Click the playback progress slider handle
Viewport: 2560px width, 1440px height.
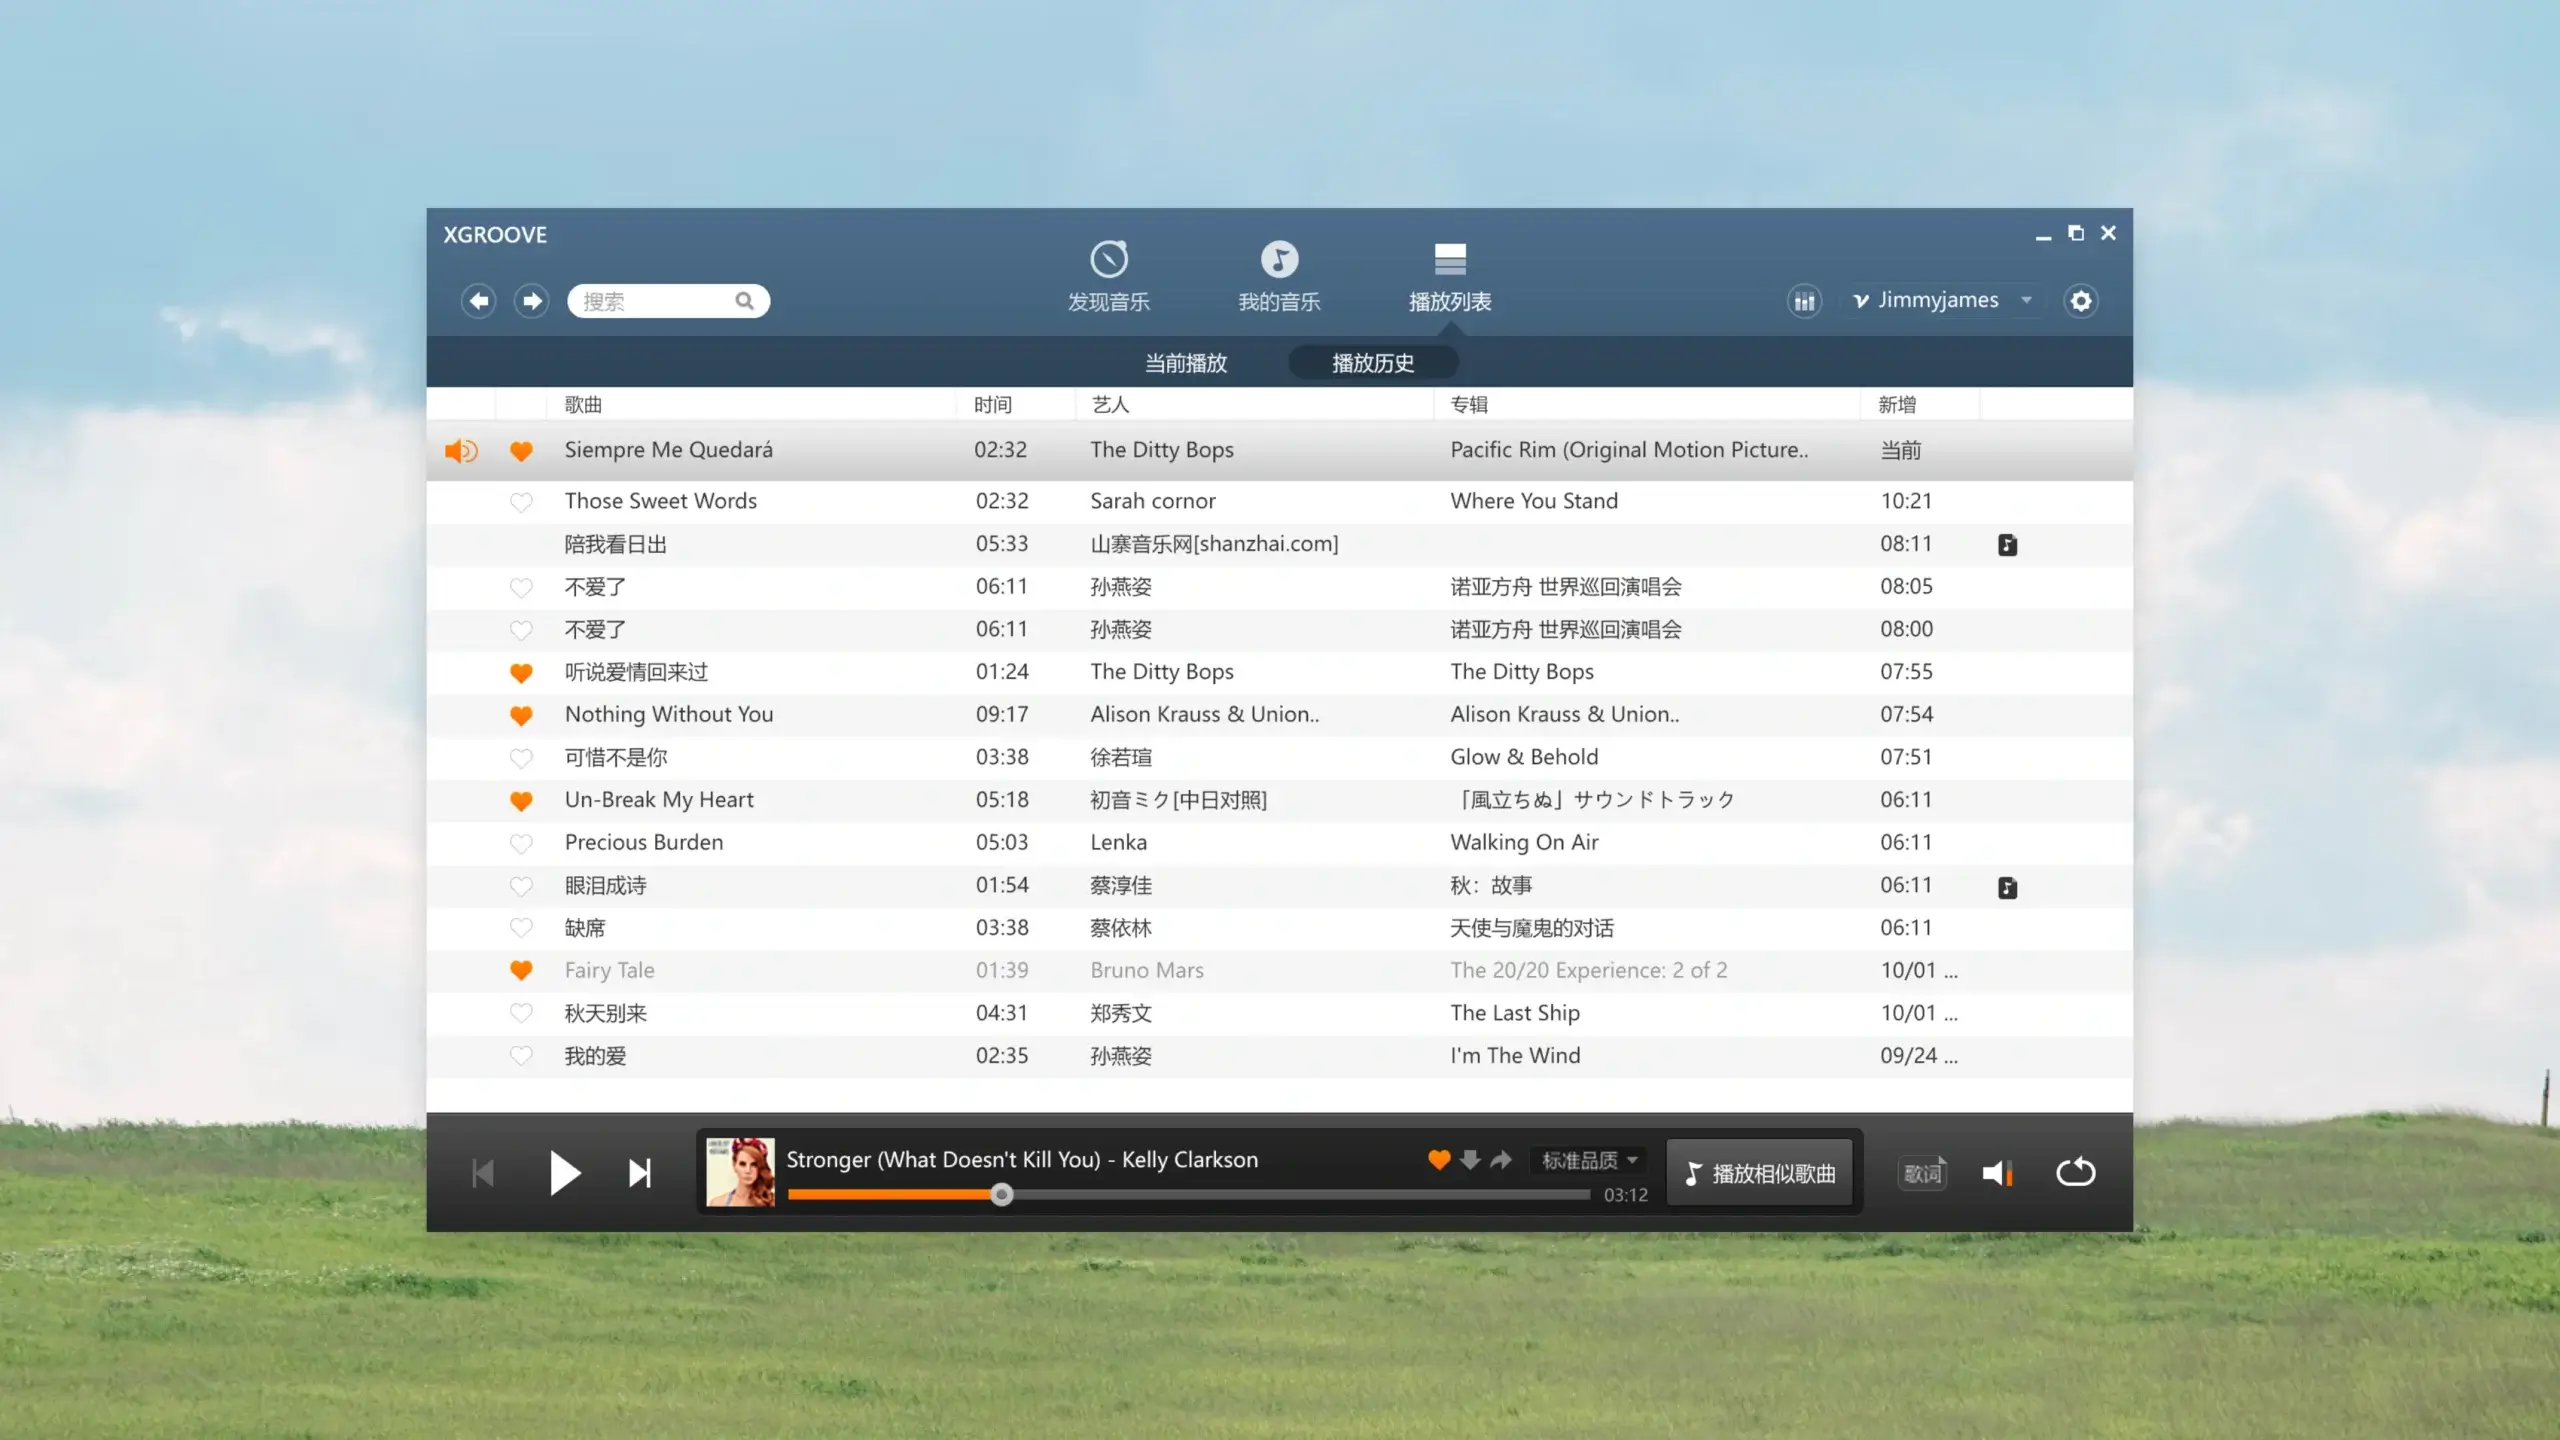point(1001,1194)
